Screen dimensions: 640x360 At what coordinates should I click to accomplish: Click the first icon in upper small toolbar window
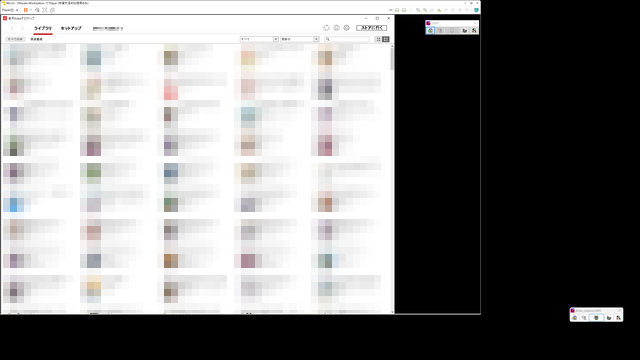tap(430, 31)
